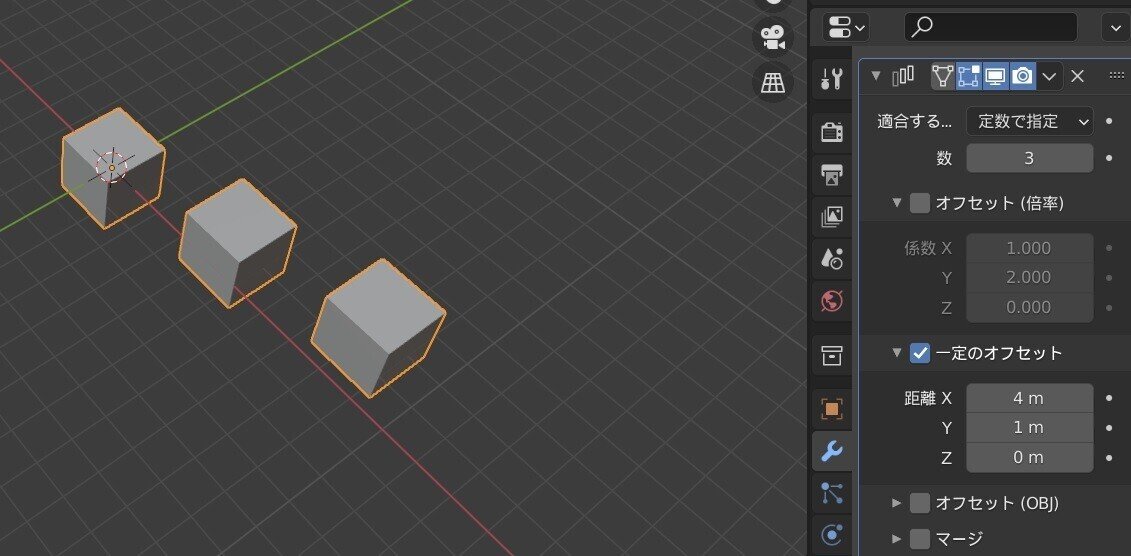Open the Modifiers wrench tab

pos(832,451)
